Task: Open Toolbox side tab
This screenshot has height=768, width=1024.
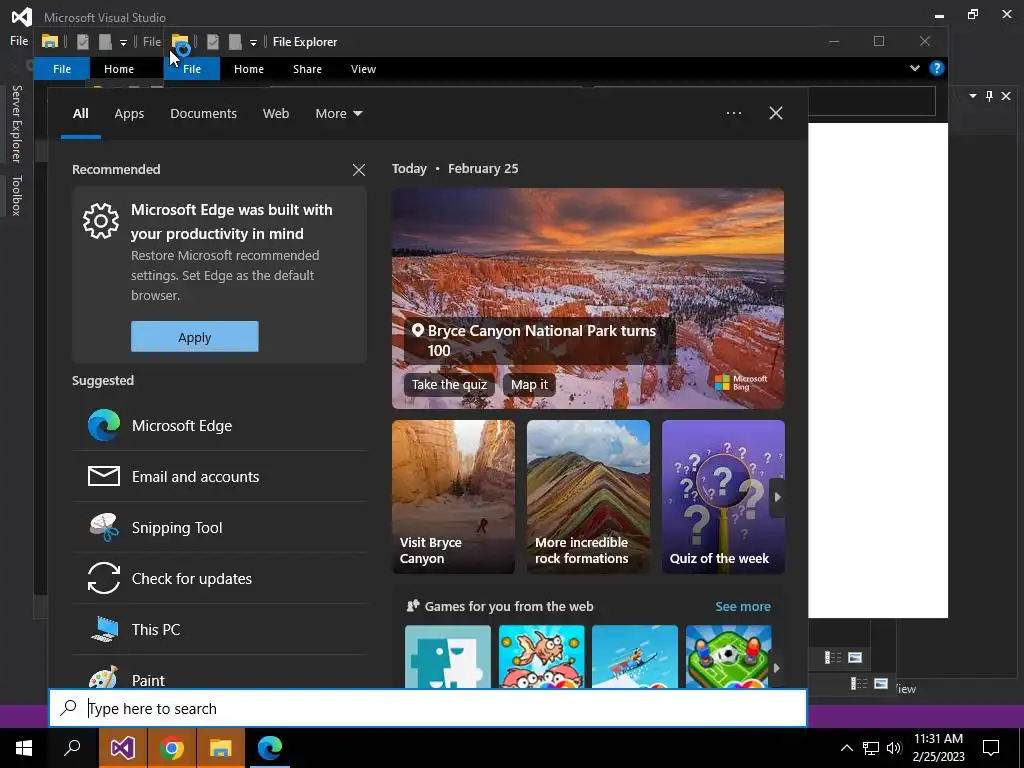Action: [17, 195]
